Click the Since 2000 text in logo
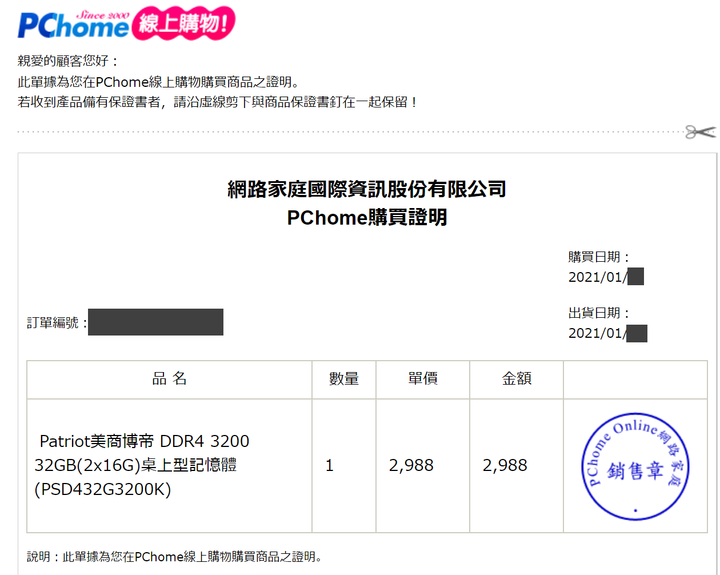 pos(103,15)
